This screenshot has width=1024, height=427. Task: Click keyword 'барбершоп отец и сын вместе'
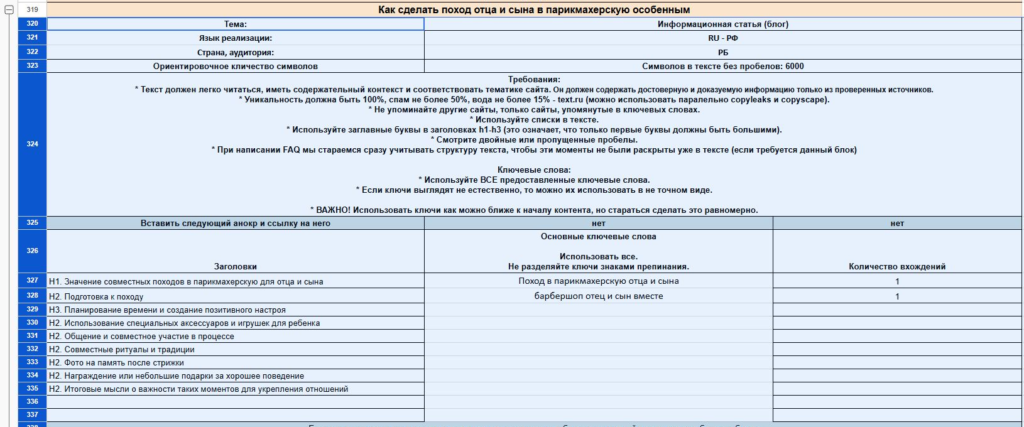tap(598, 296)
